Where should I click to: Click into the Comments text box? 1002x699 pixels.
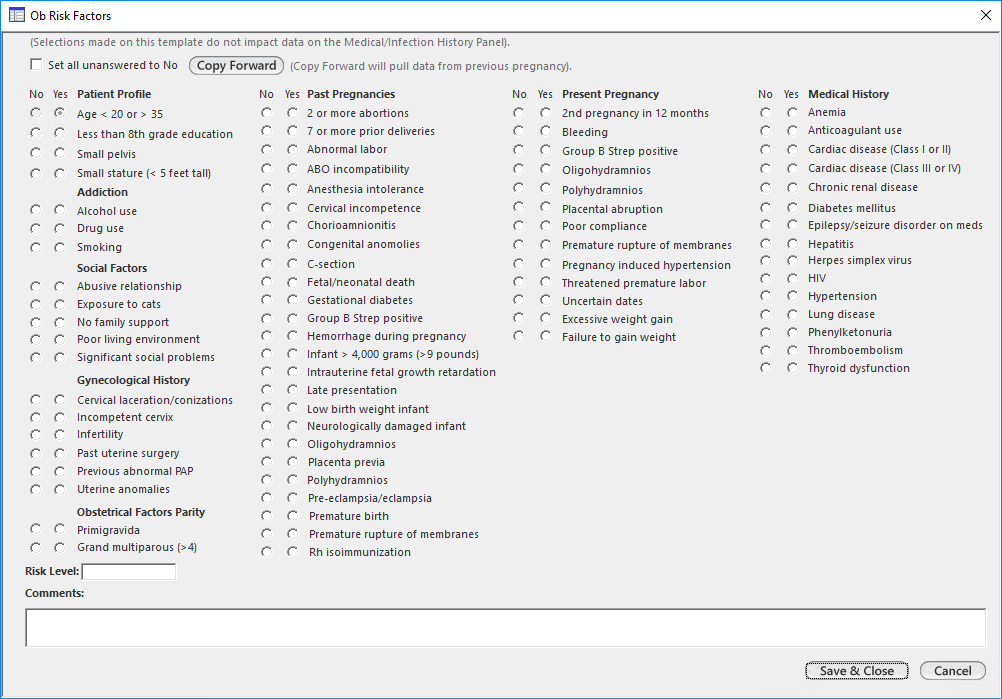[x=505, y=627]
